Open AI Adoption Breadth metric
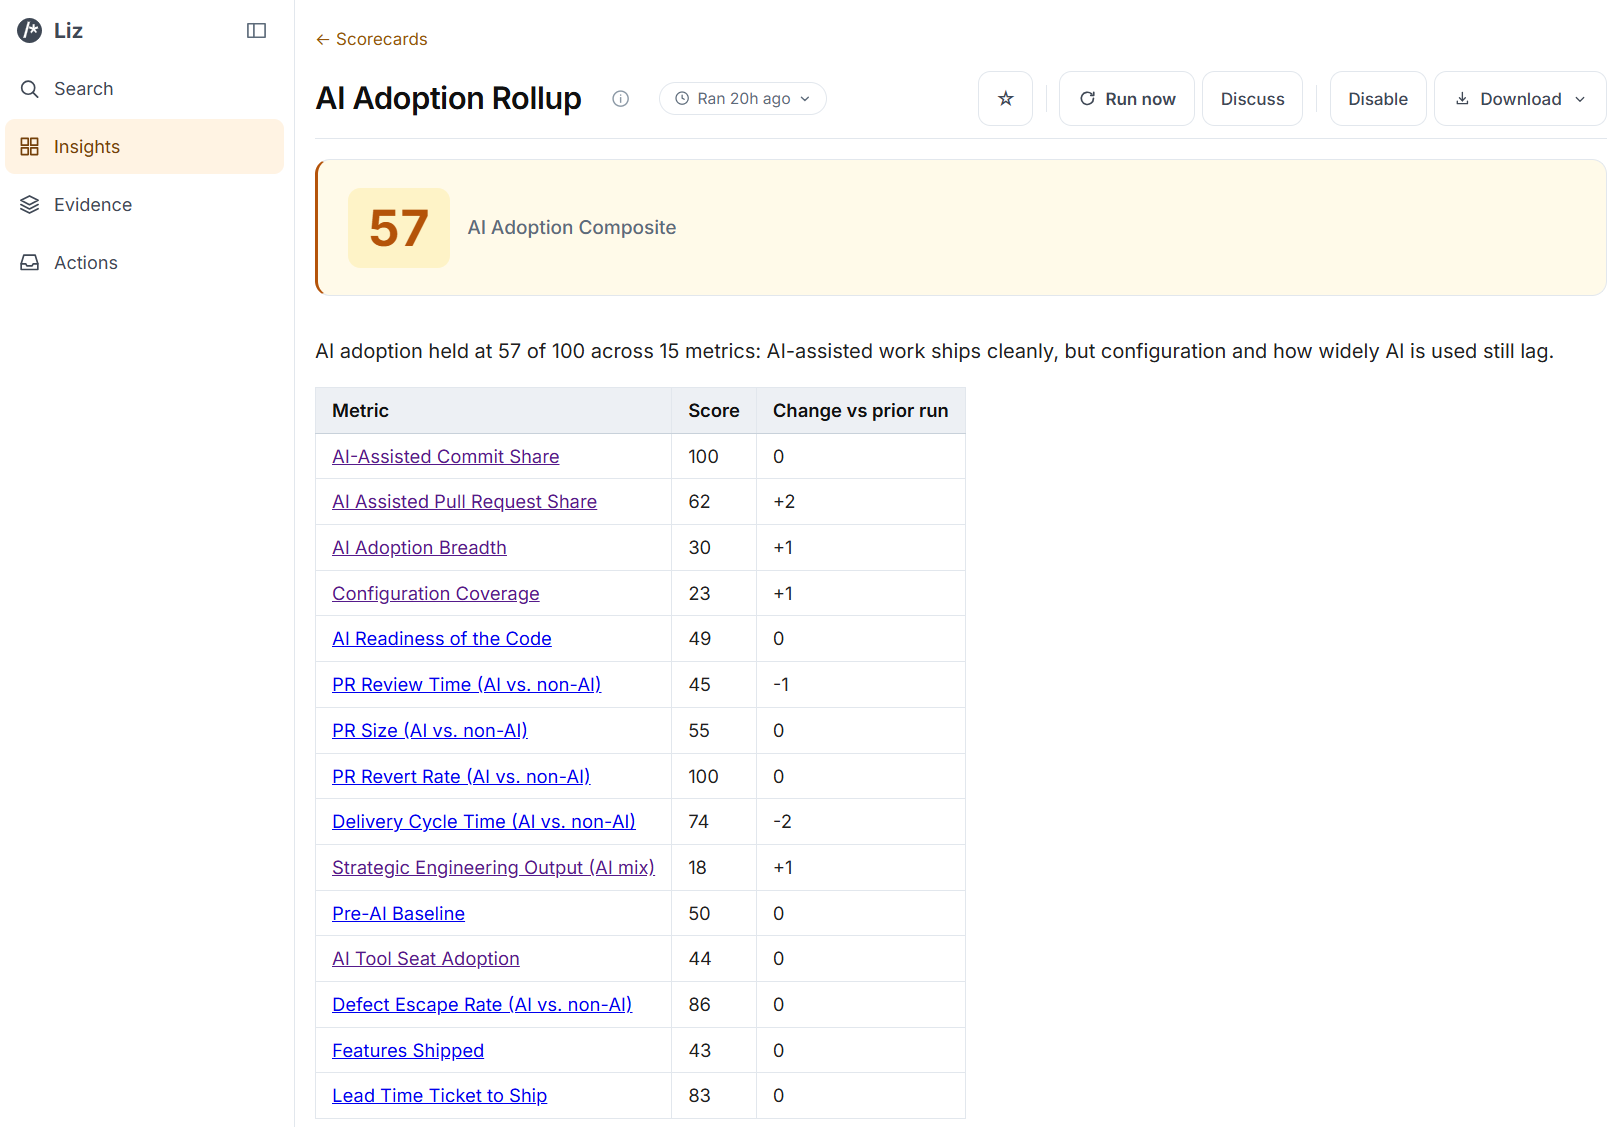 pyautogui.click(x=419, y=548)
